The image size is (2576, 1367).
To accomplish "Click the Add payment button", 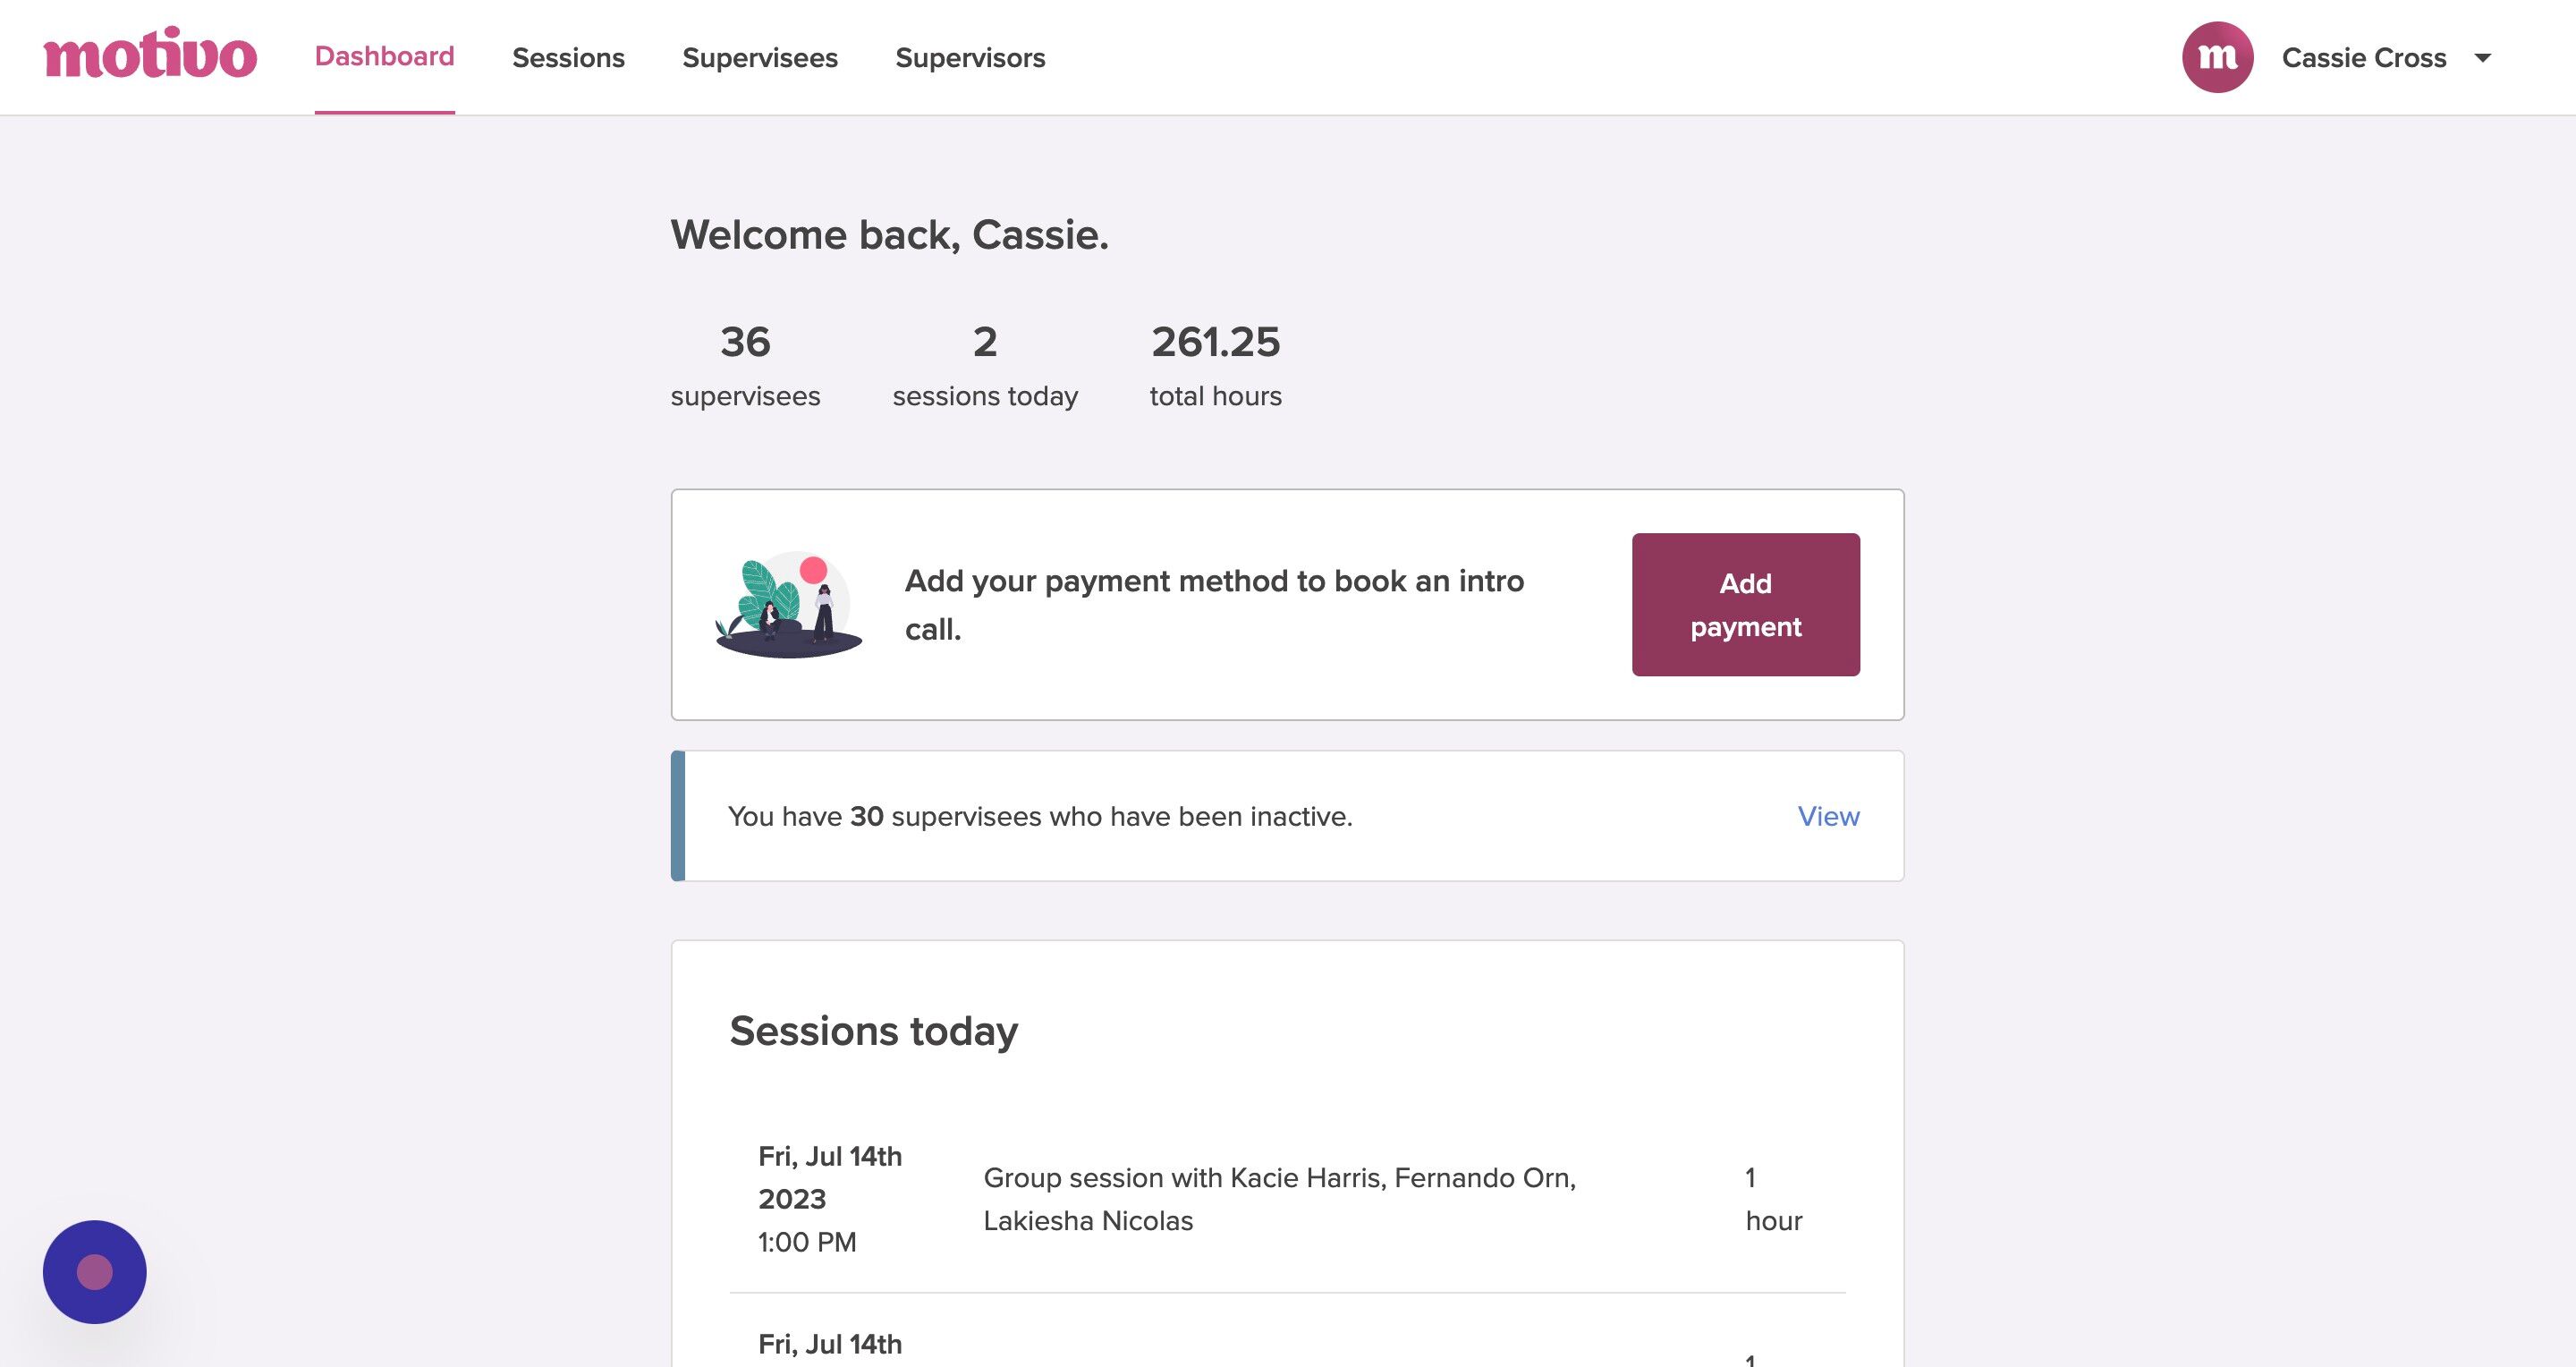I will coord(1745,604).
